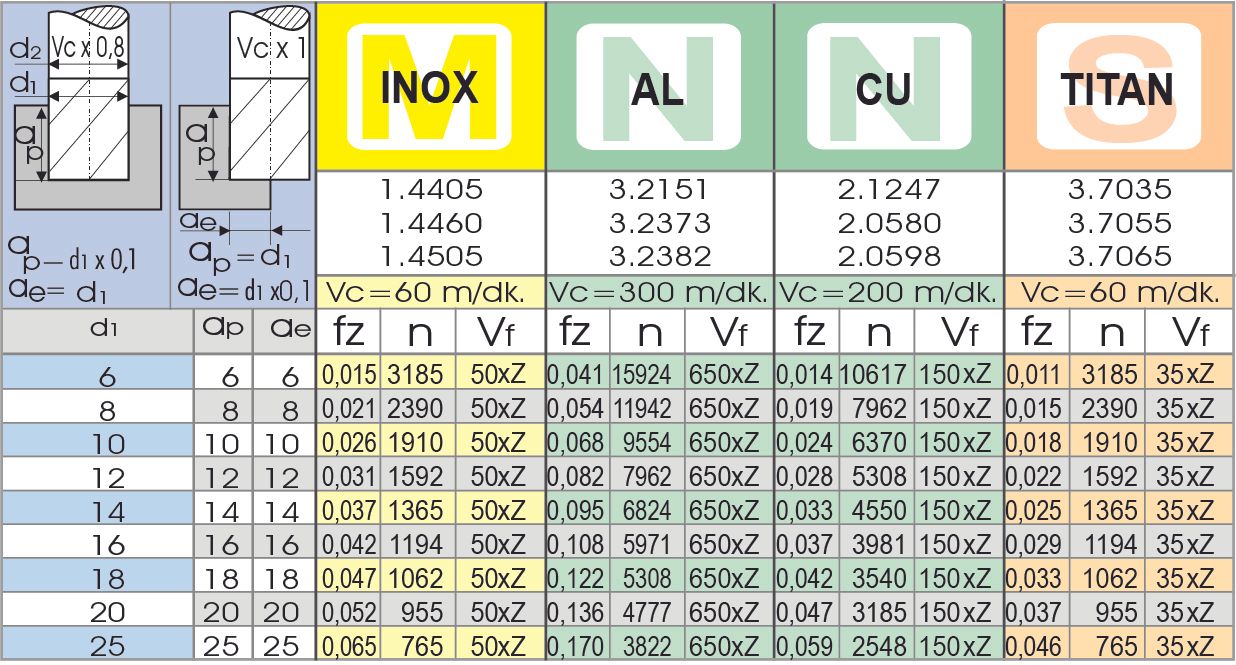The image size is (1236, 665).
Task: Select INOX fz value 0,021
Action: click(x=348, y=409)
